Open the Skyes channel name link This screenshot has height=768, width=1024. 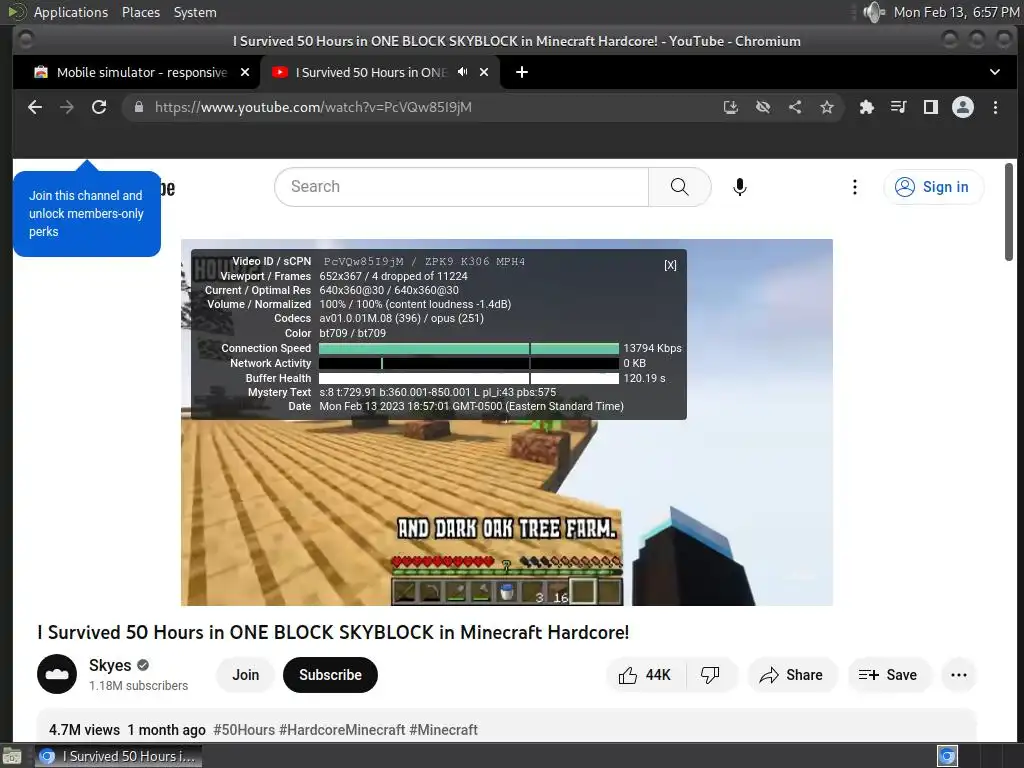pos(110,665)
